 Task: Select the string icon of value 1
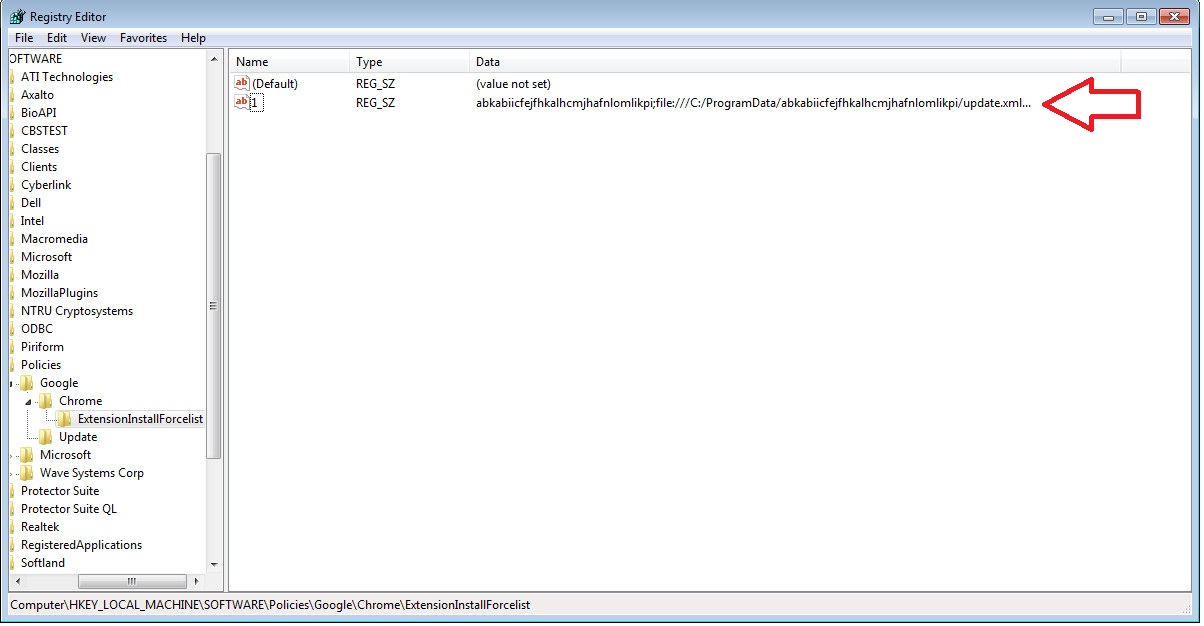241,102
